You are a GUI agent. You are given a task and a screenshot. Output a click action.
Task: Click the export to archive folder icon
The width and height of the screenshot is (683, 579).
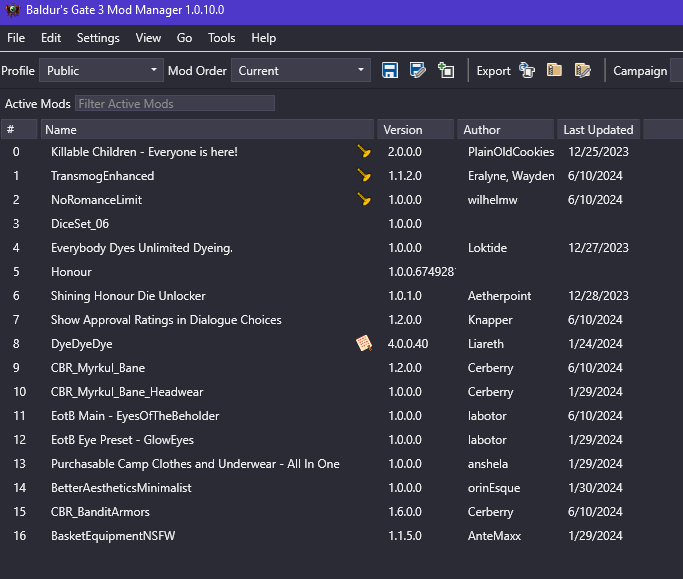tap(554, 70)
